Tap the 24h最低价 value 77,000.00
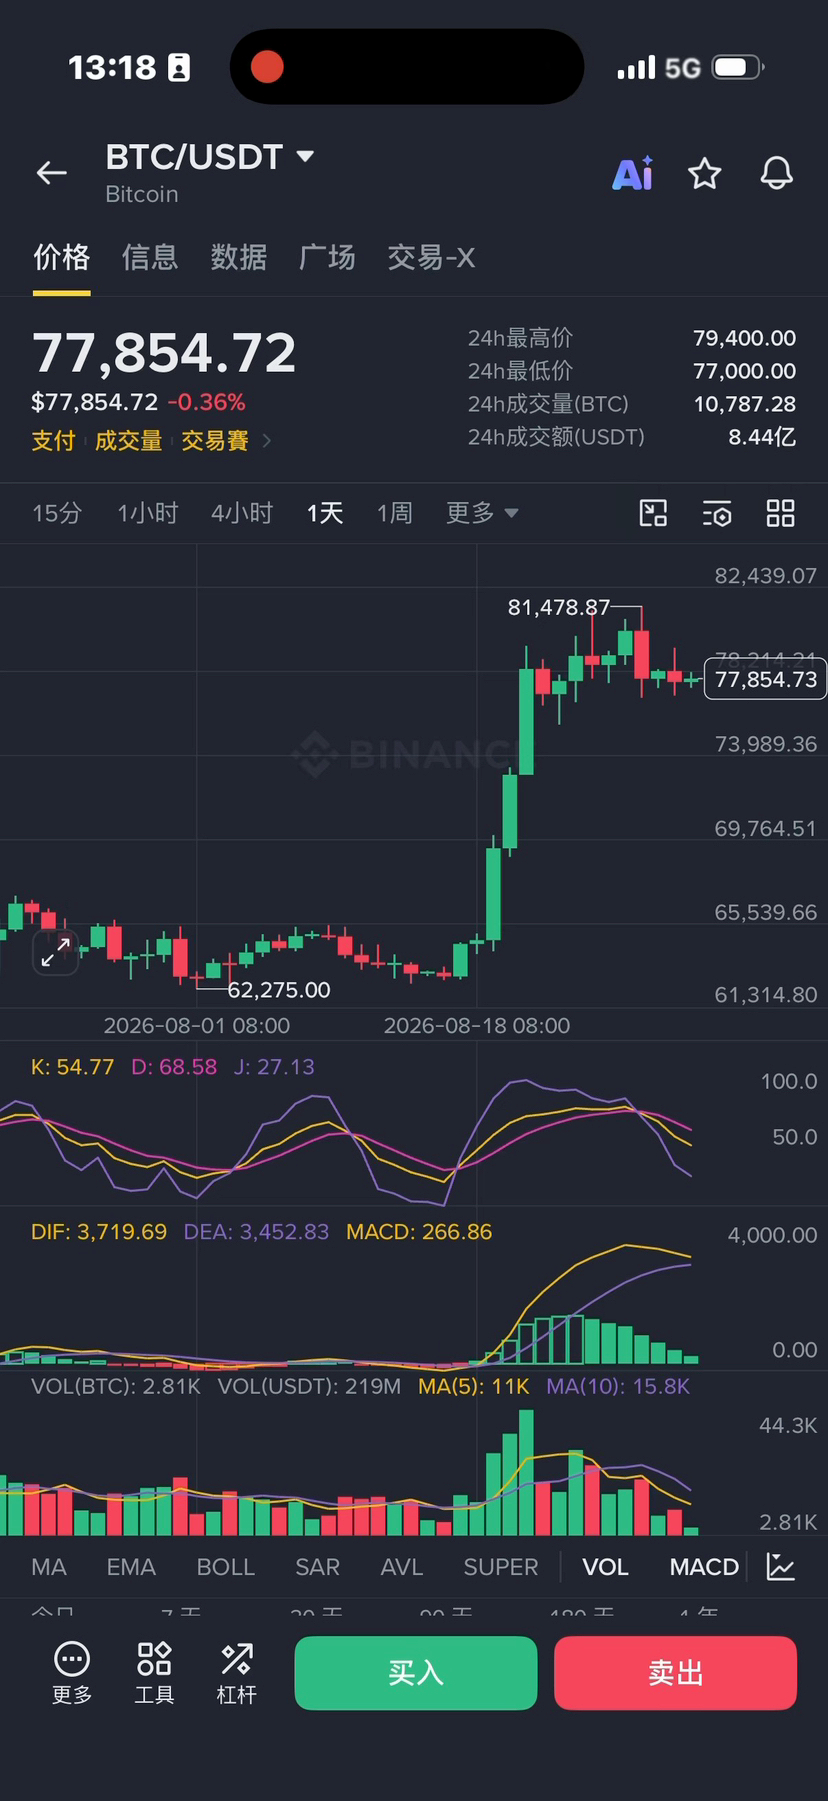Viewport: 828px width, 1801px height. [745, 371]
